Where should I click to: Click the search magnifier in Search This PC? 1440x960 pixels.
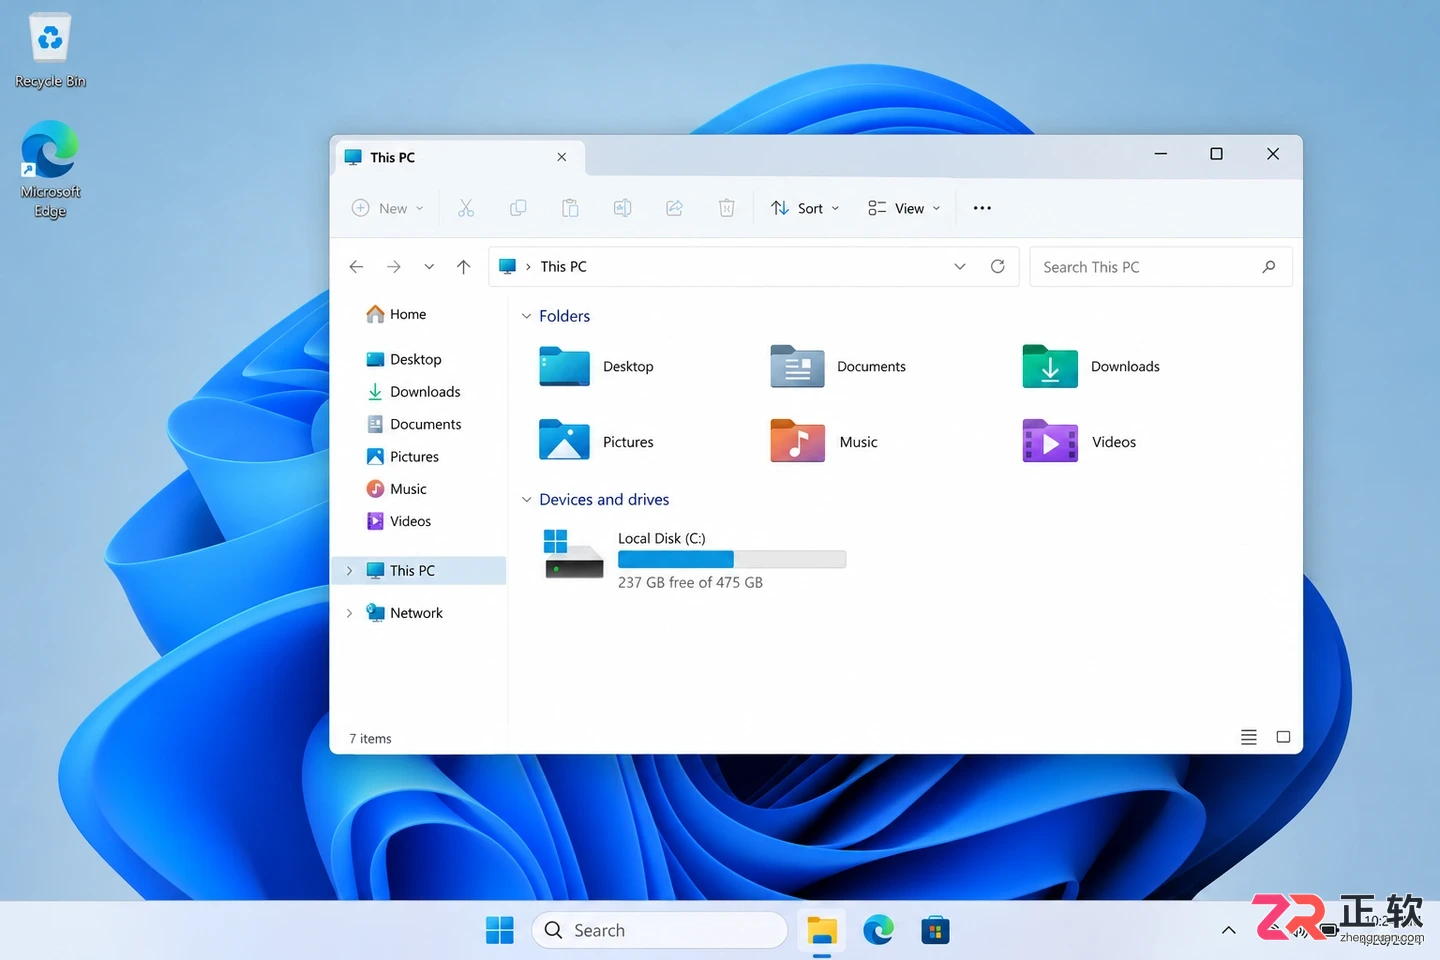pos(1269,266)
